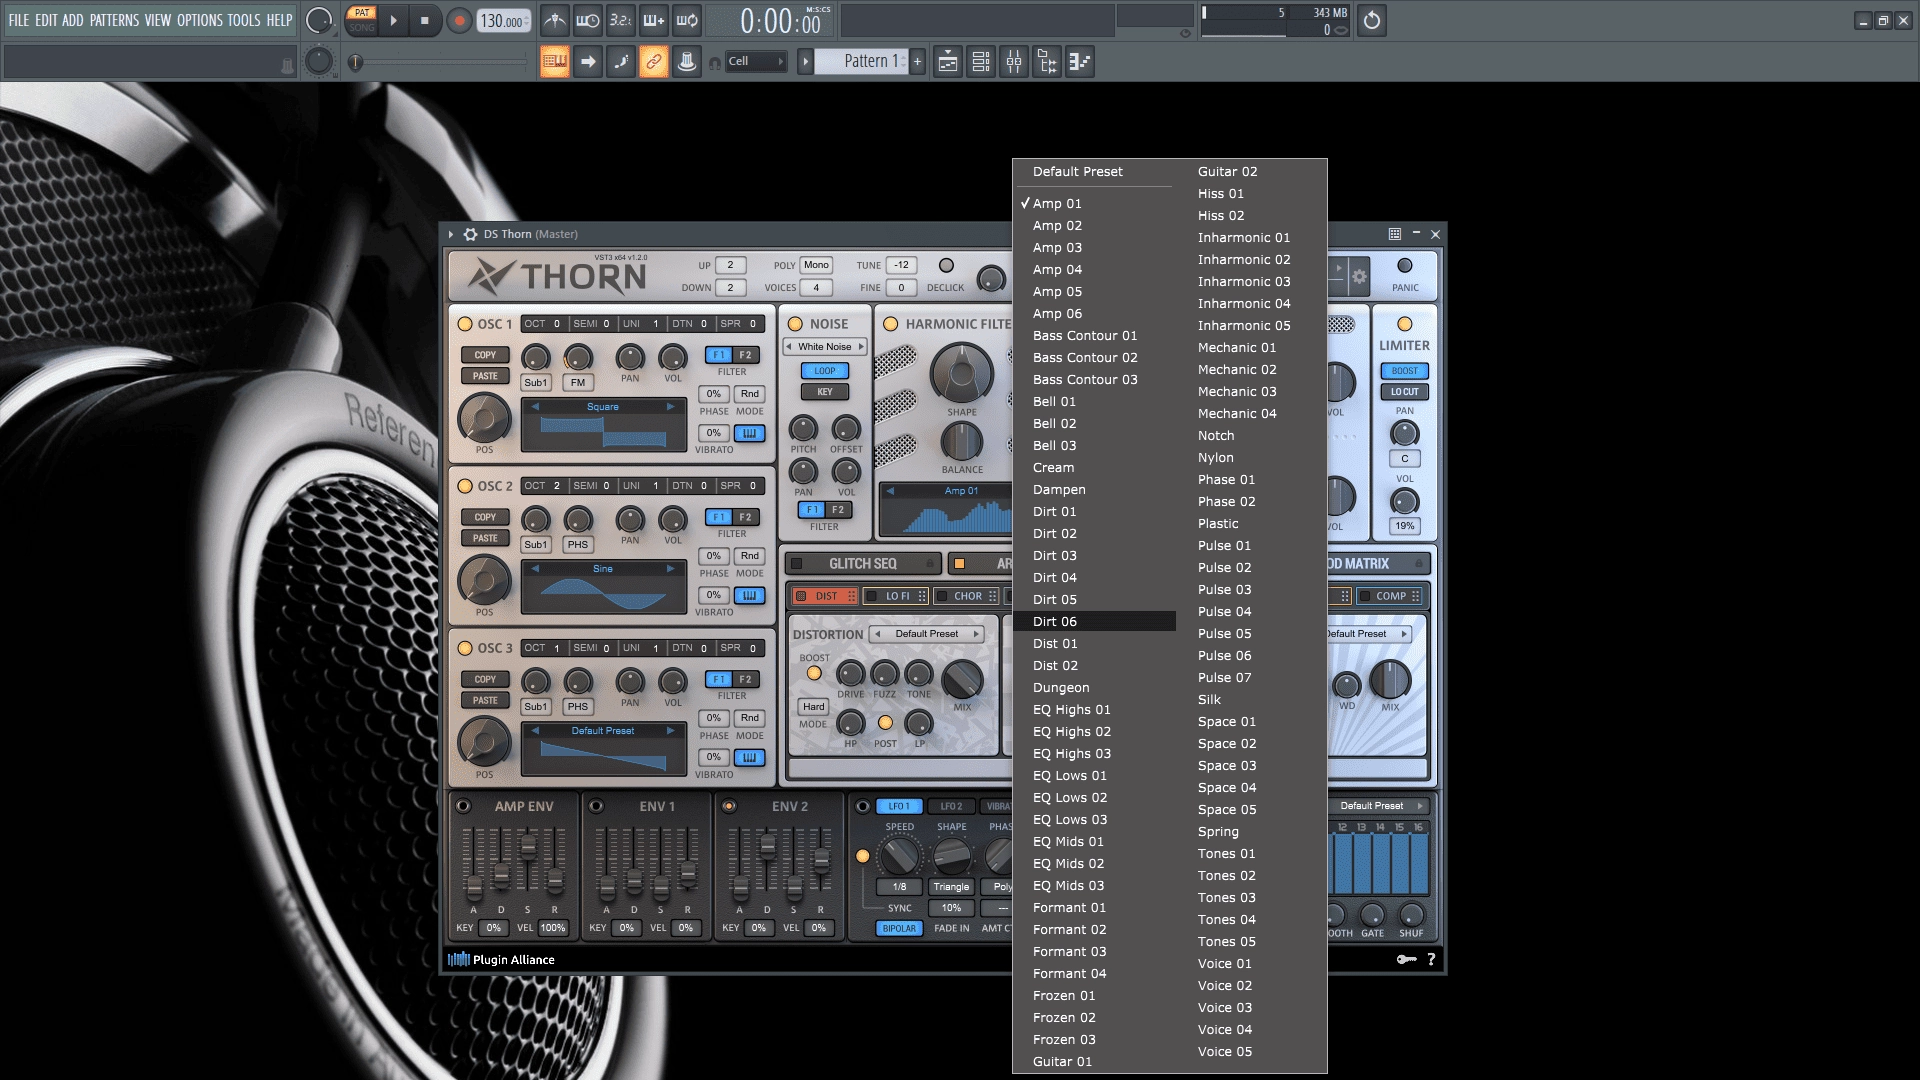Click the LFO BIPOLAR button
1920x1080 pixels.
click(899, 929)
